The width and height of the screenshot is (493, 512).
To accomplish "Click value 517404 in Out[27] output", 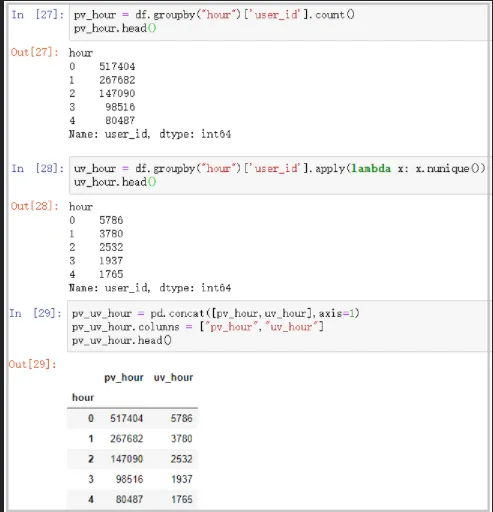I will coord(117,66).
